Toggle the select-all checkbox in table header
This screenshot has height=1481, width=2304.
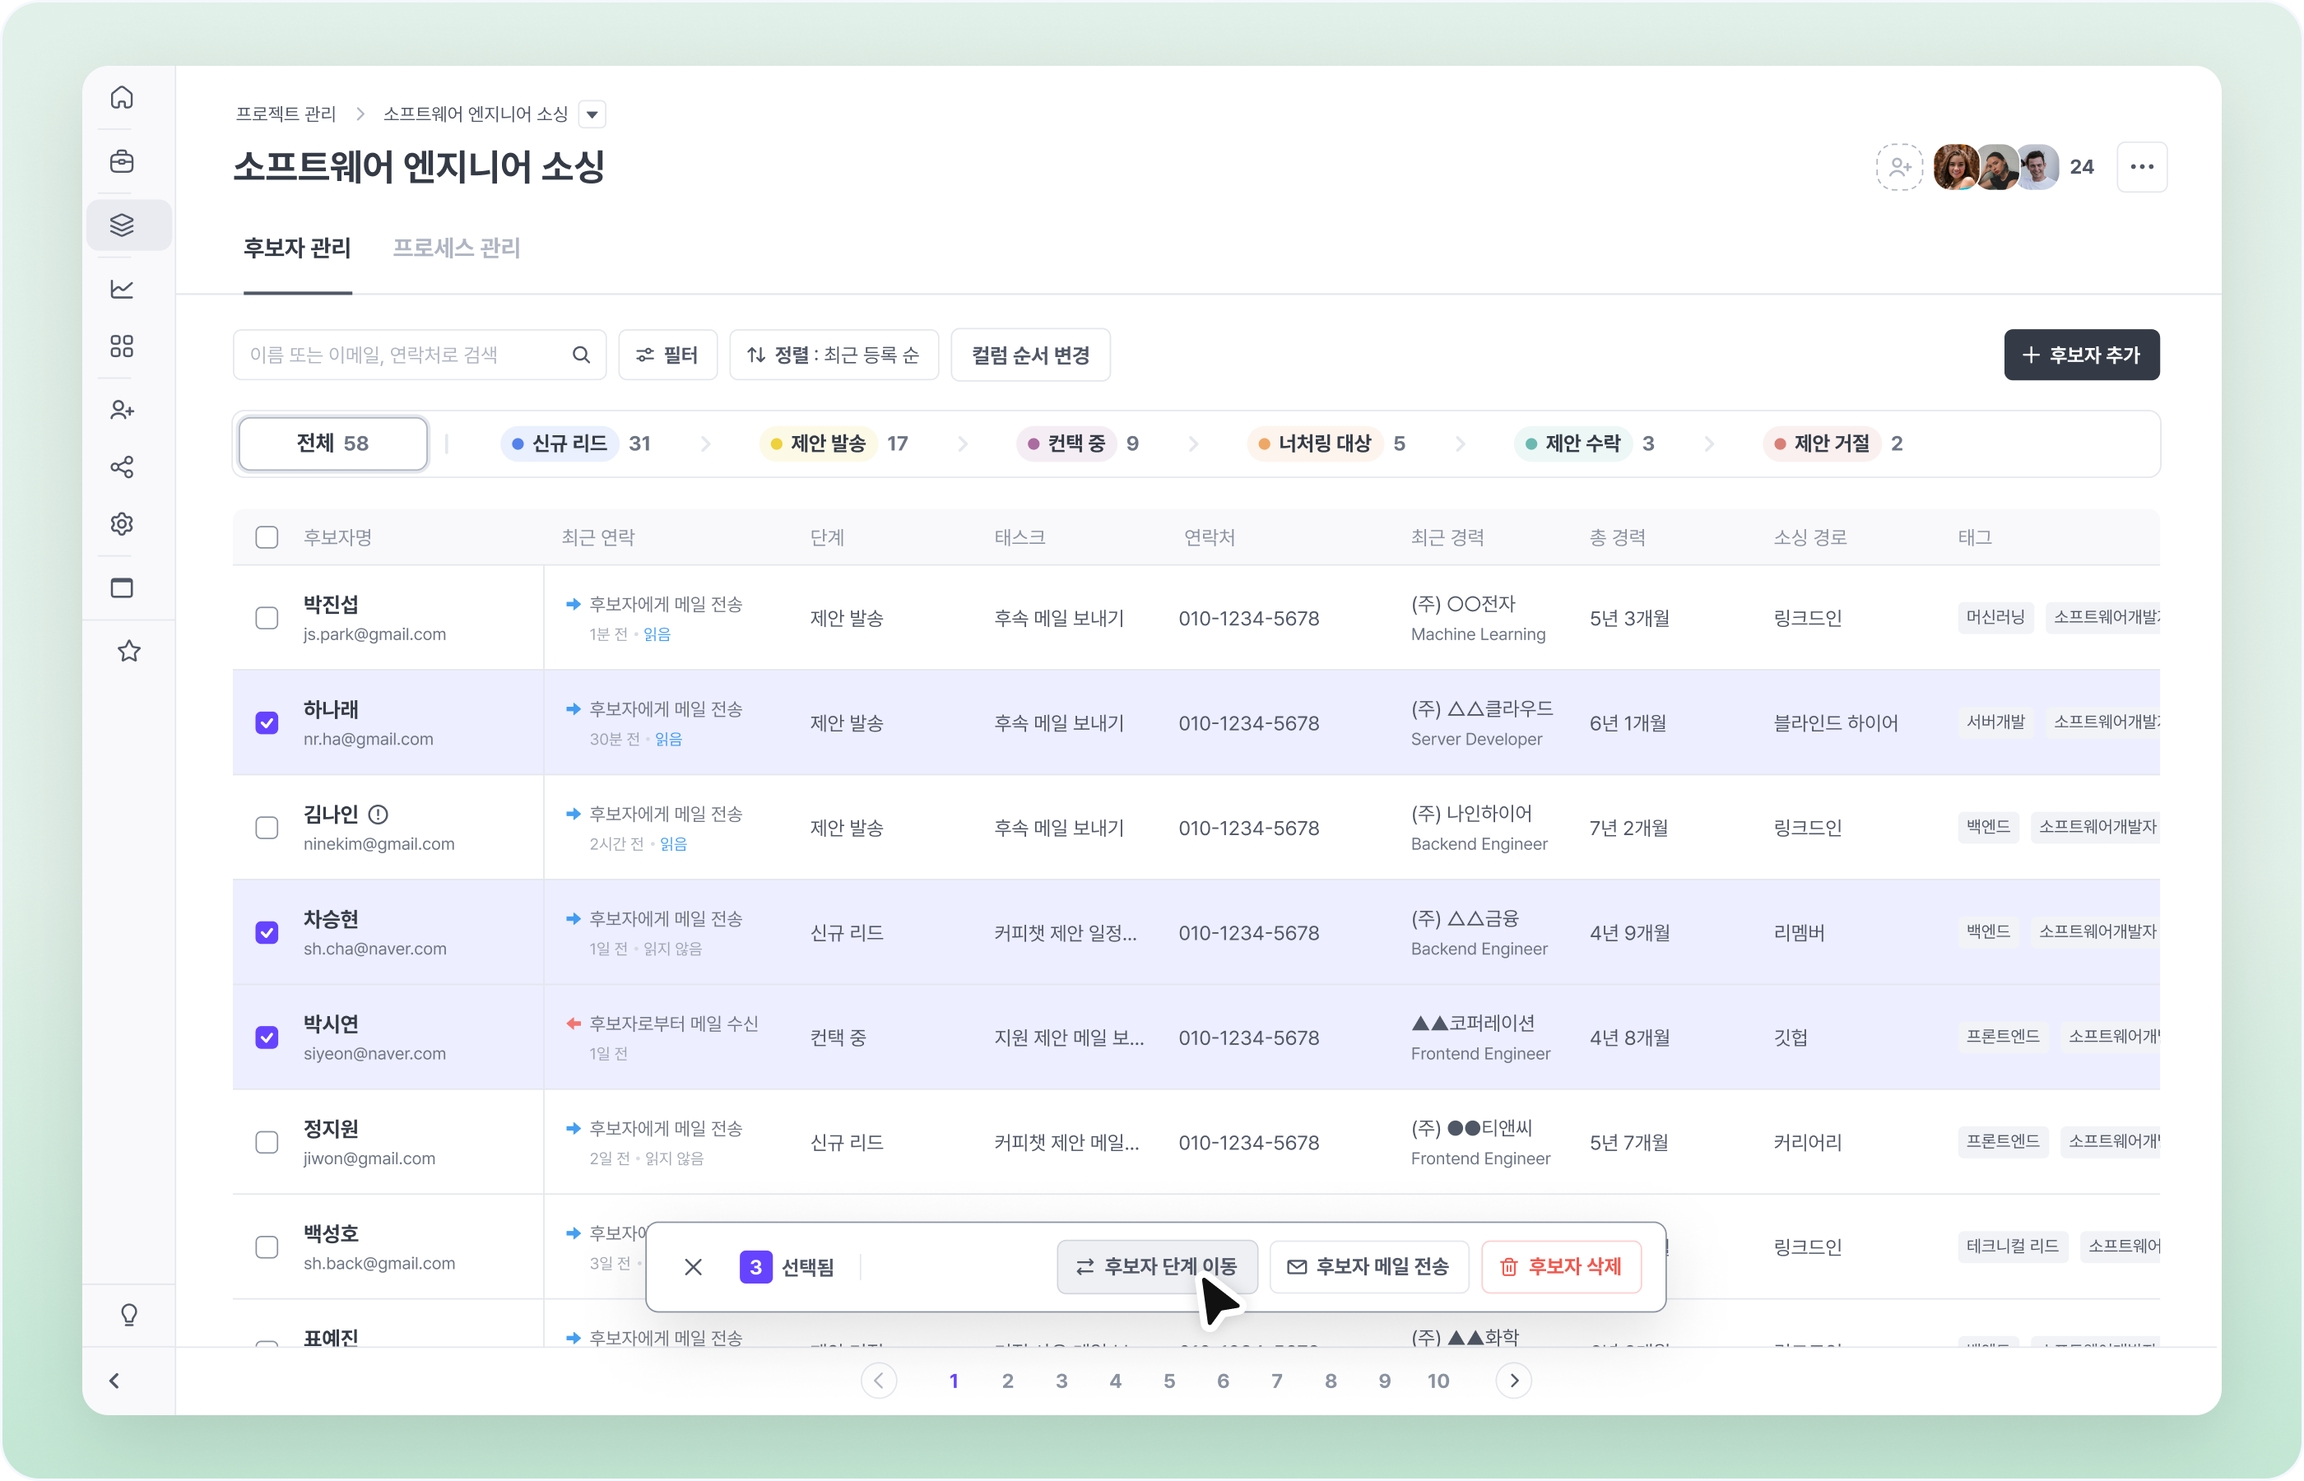267,537
